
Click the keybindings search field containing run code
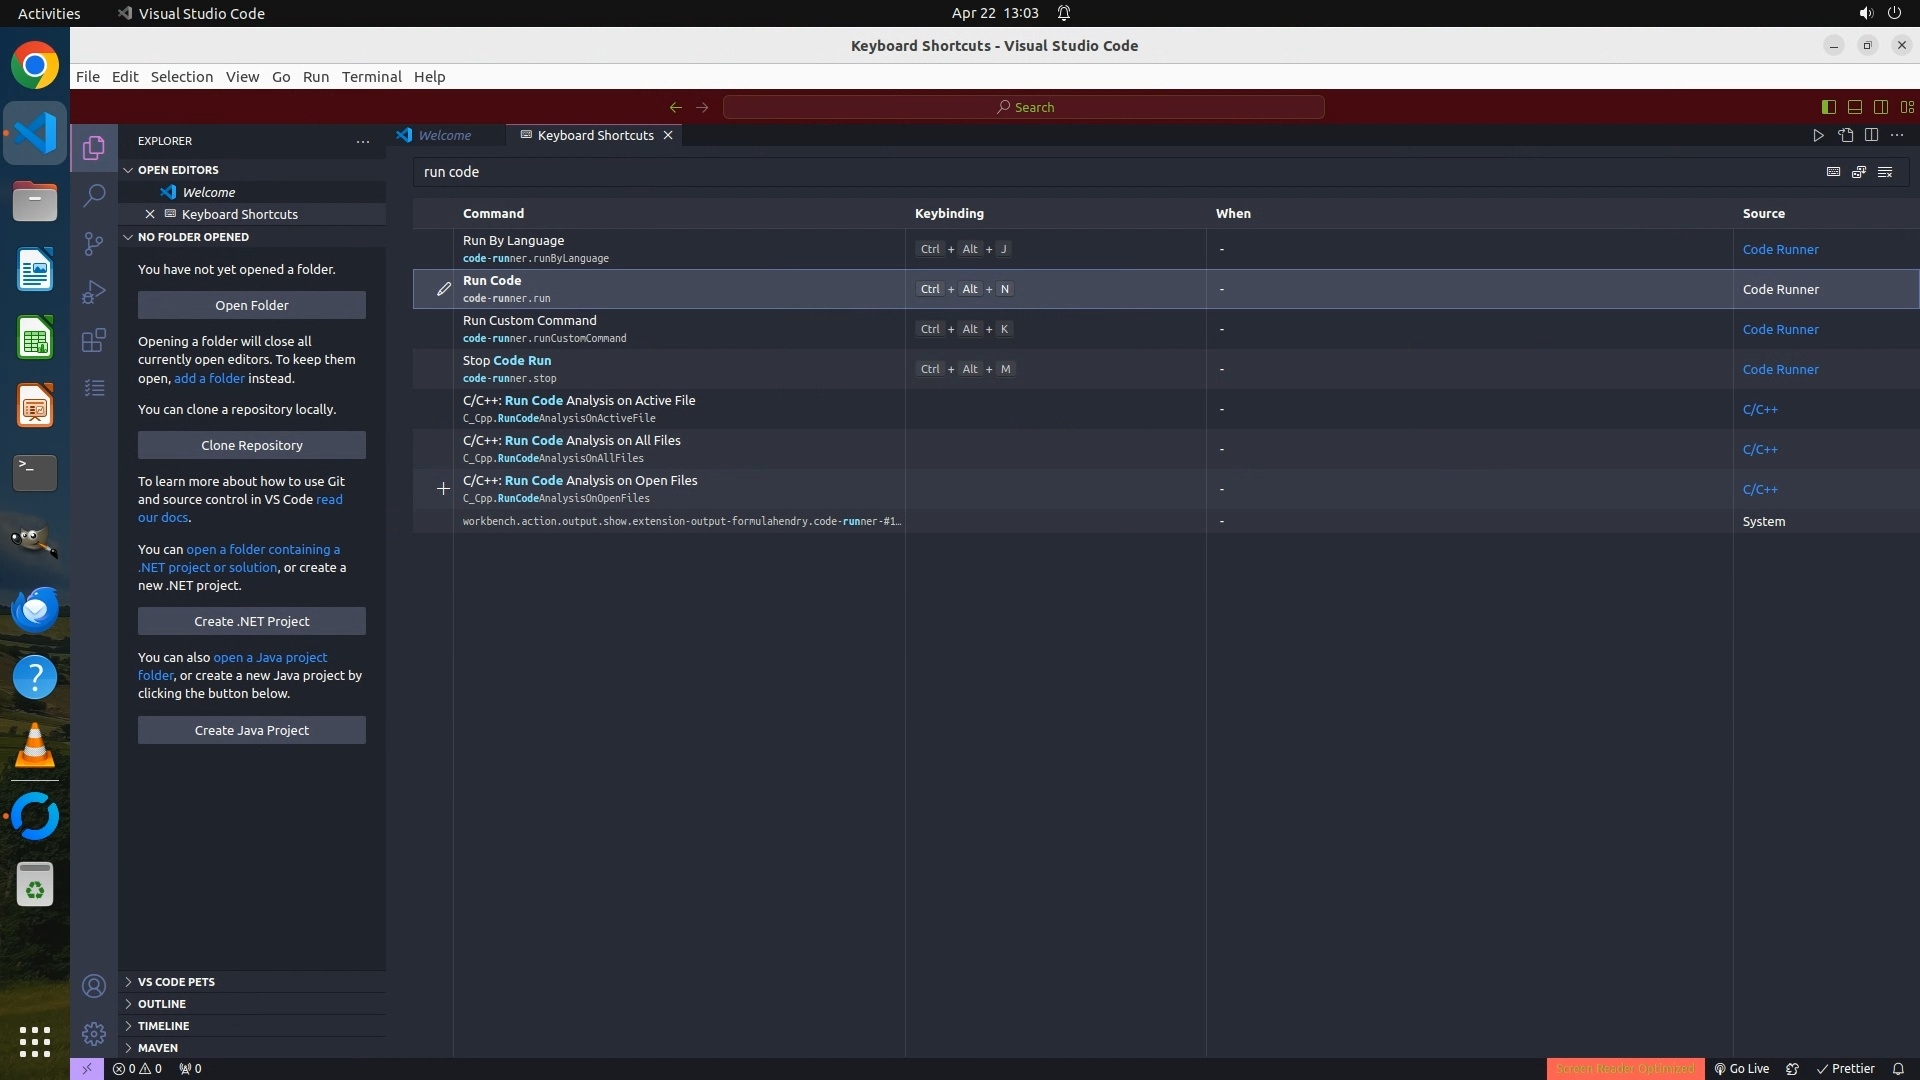click(1100, 172)
